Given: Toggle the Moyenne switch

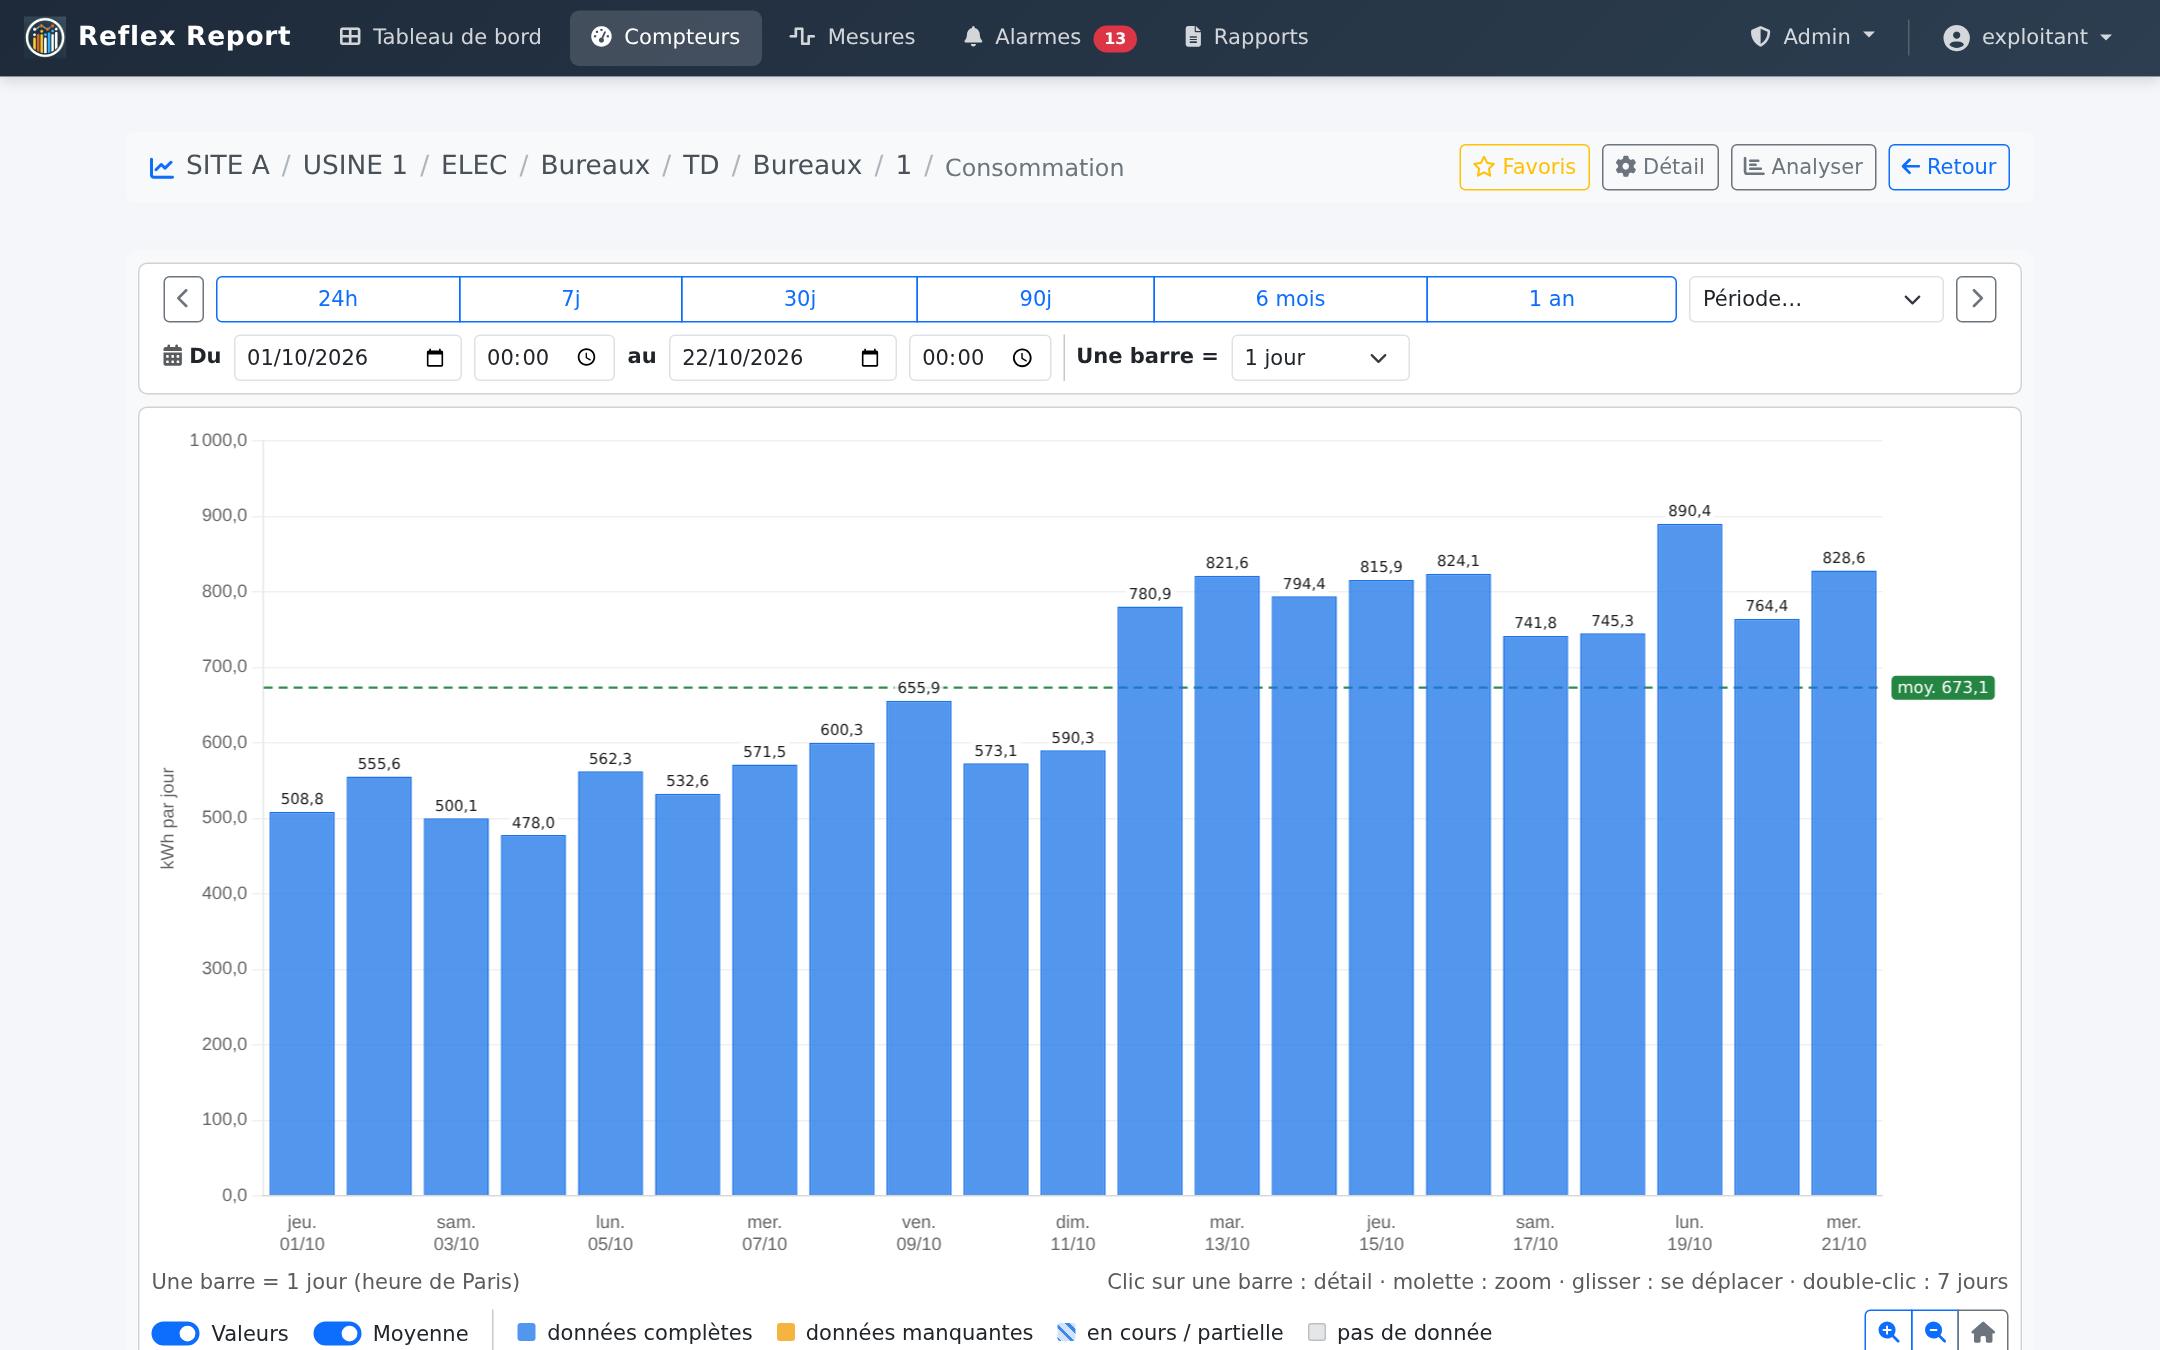Looking at the screenshot, I should tap(337, 1333).
